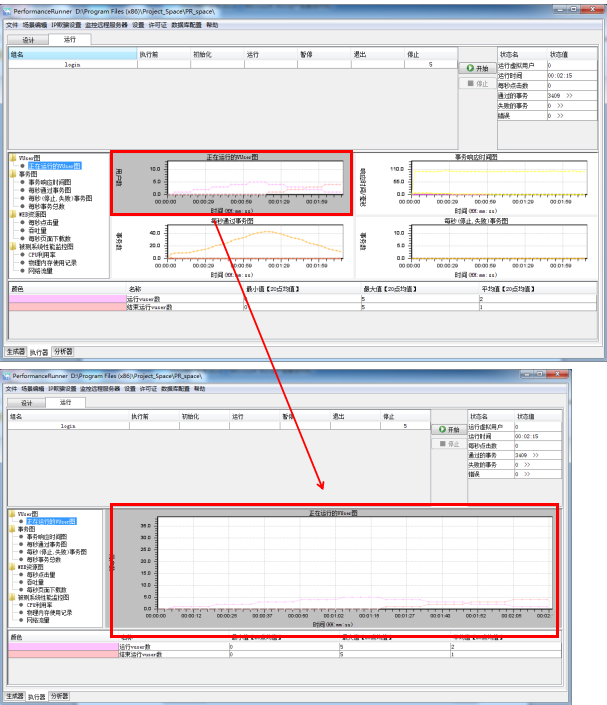Viewport: 607px width, 705px height.
Task: Select 网络流量 in bottom window tree
Action: click(39, 620)
